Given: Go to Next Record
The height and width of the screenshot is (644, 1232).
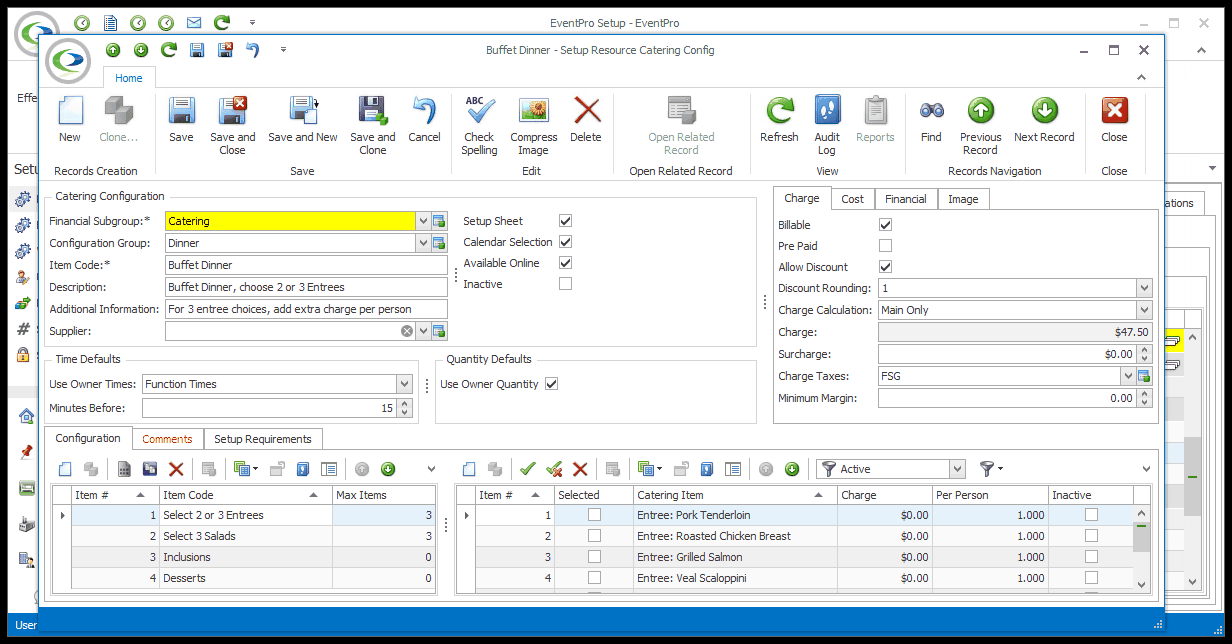Looking at the screenshot, I should click(x=1044, y=120).
